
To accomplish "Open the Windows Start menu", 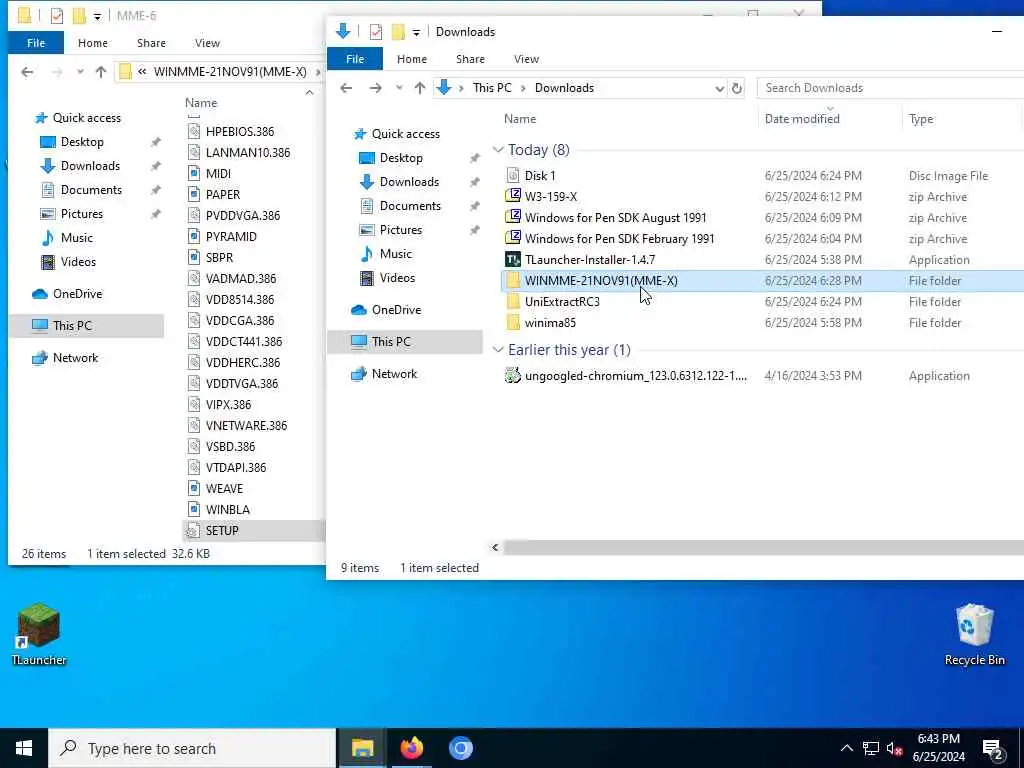I will [x=24, y=748].
